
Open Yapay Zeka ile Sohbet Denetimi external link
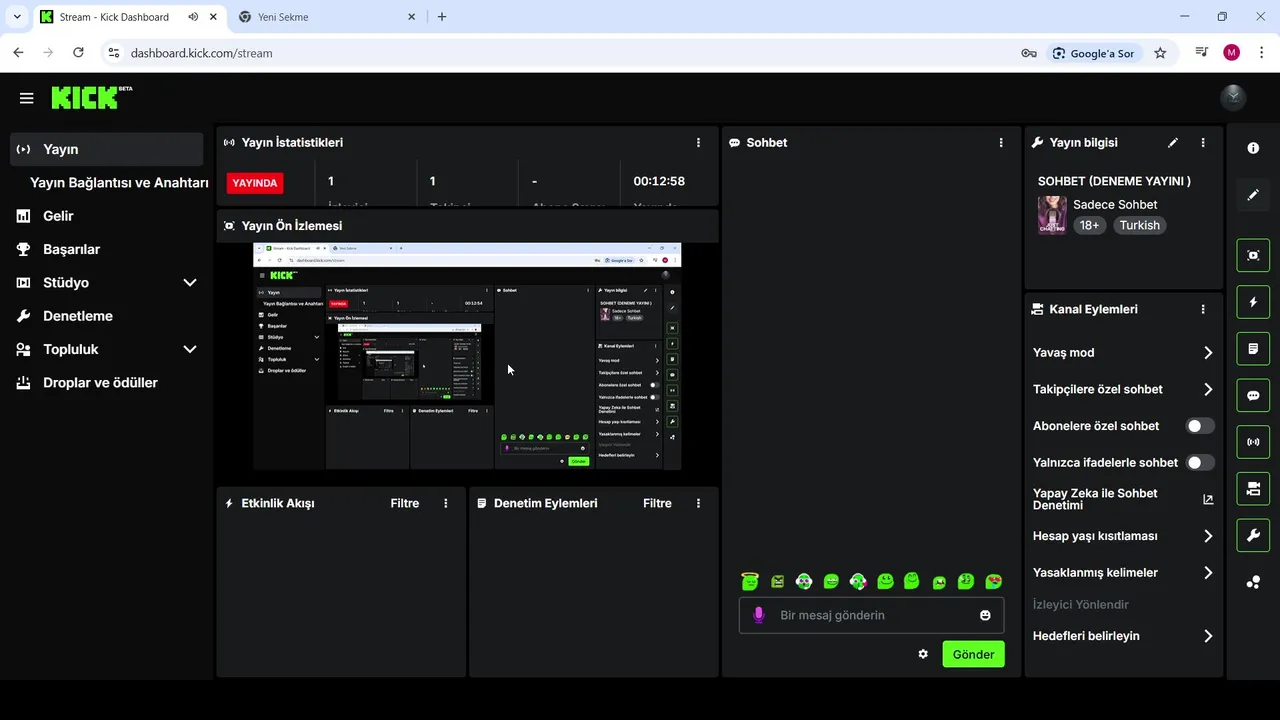[x=1208, y=499]
